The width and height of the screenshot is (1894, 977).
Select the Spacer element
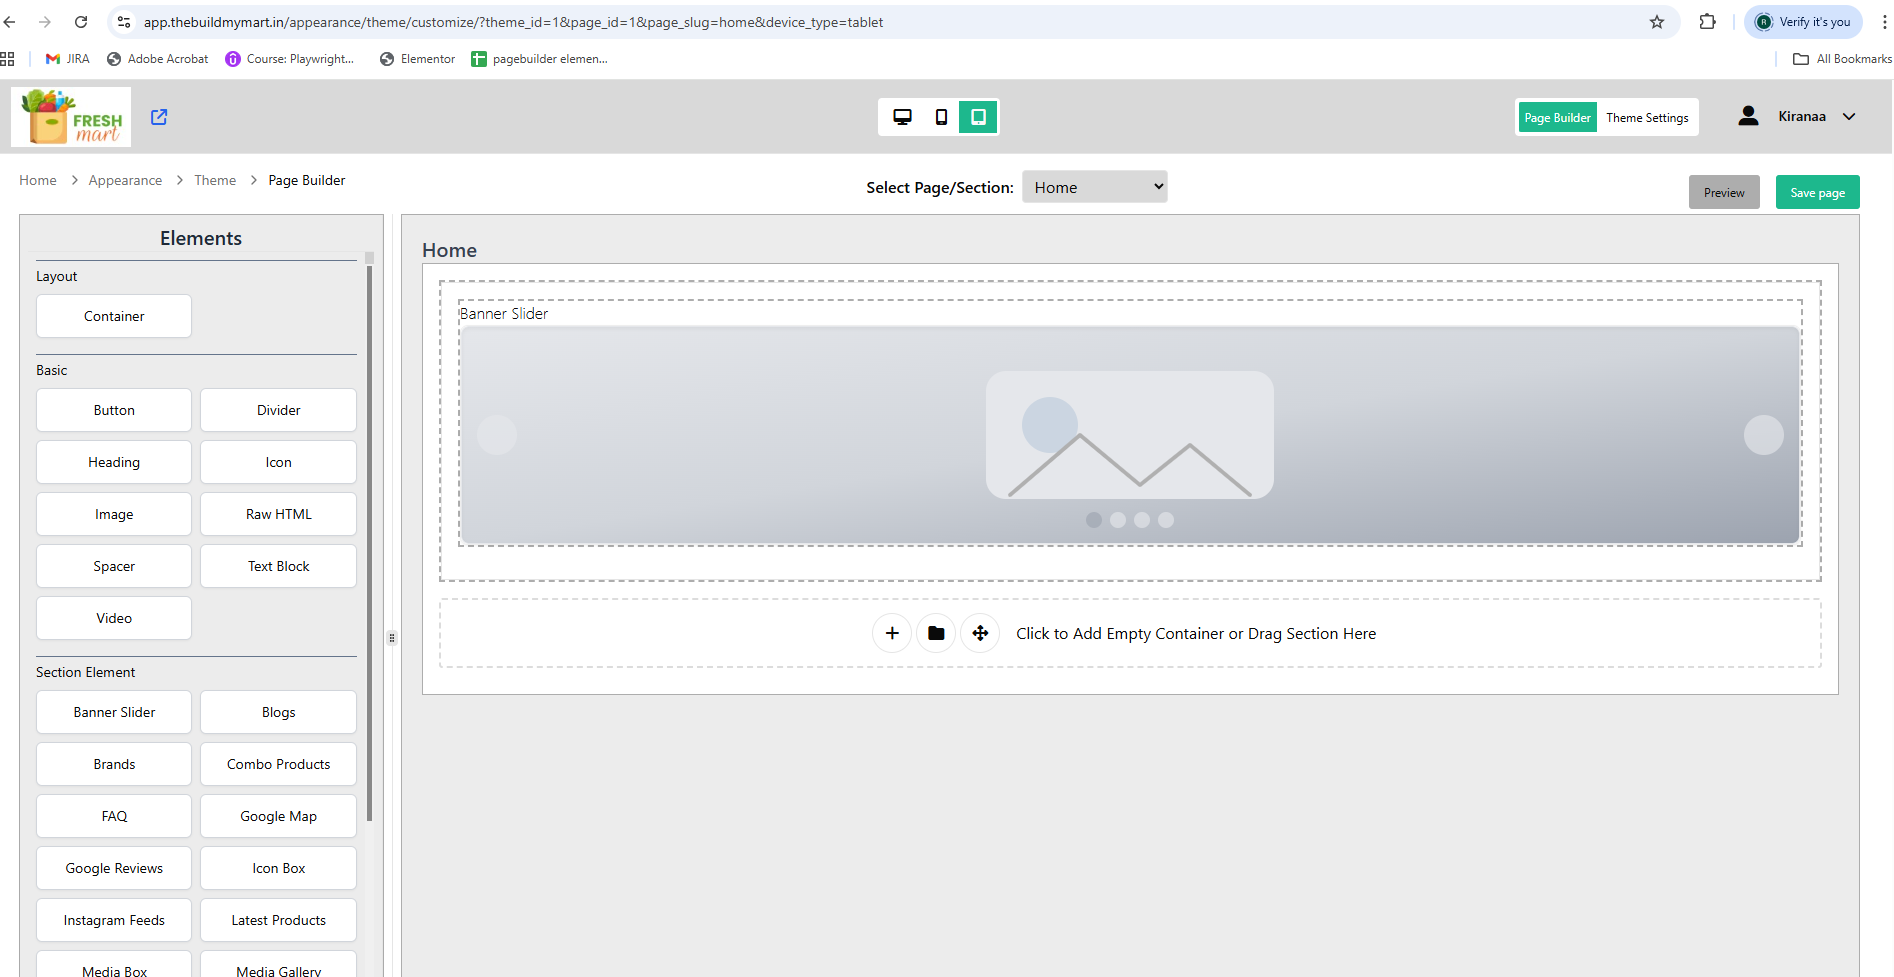(114, 566)
